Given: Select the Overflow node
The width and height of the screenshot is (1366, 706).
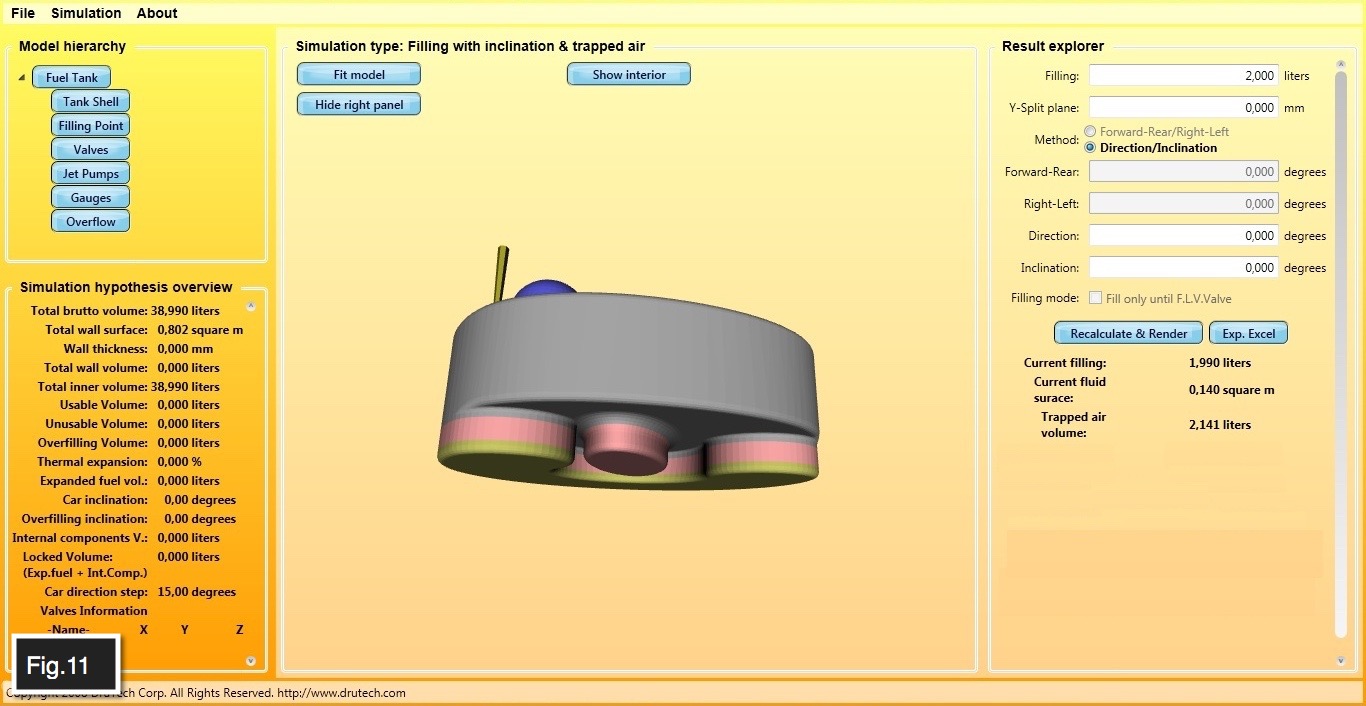Looking at the screenshot, I should tap(91, 222).
